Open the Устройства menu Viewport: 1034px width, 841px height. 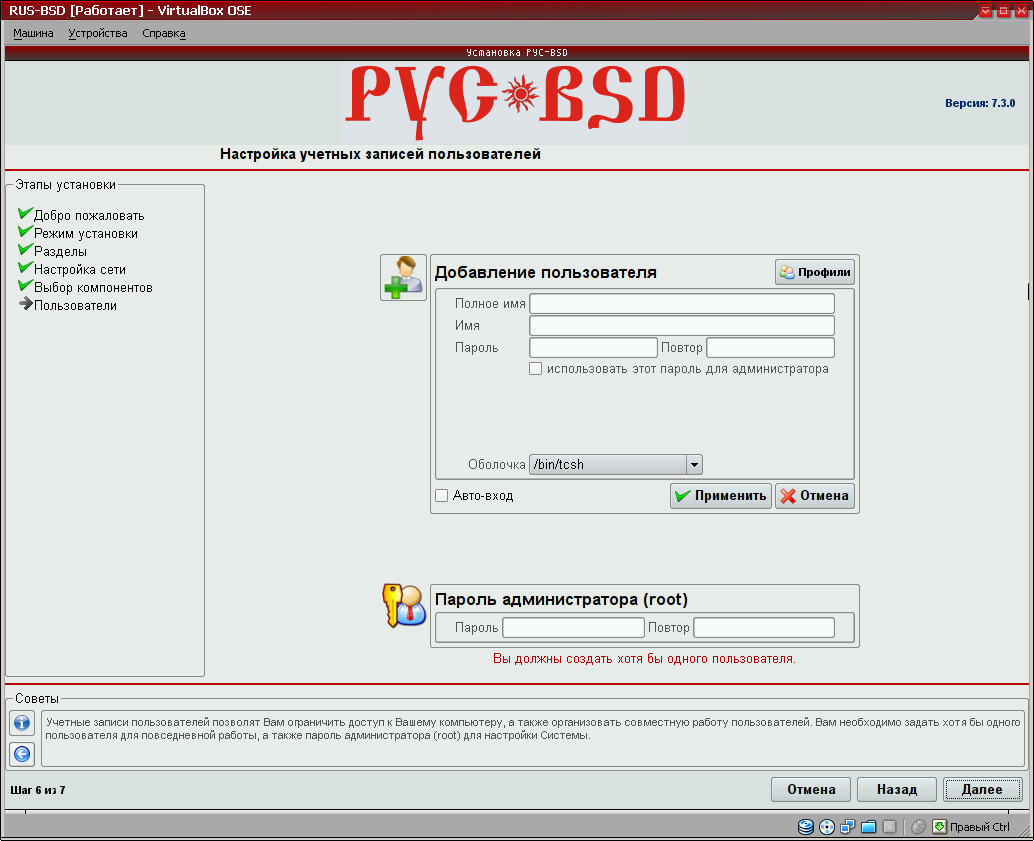(x=98, y=33)
